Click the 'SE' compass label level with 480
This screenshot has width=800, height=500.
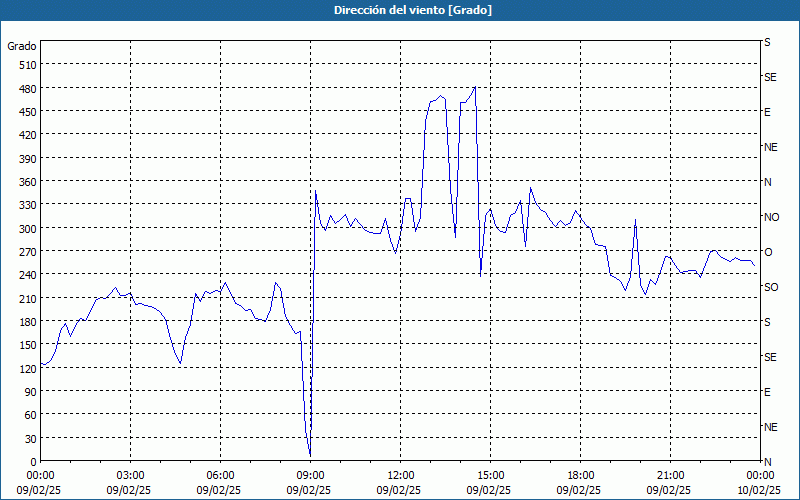770,77
